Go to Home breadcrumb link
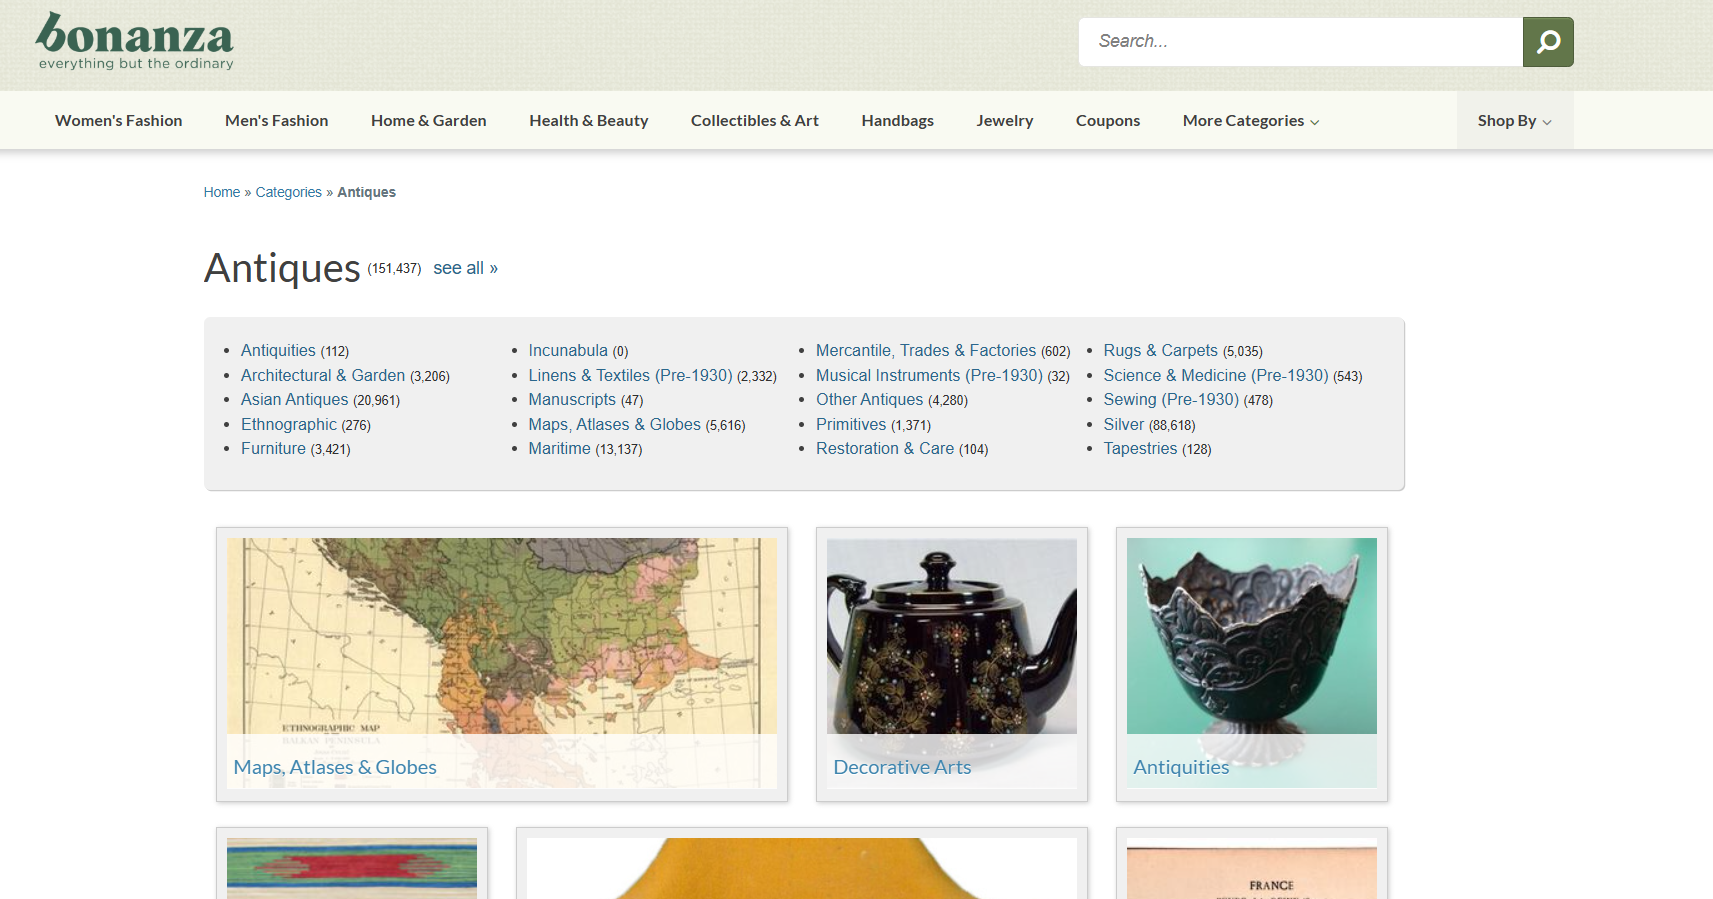 (x=222, y=192)
